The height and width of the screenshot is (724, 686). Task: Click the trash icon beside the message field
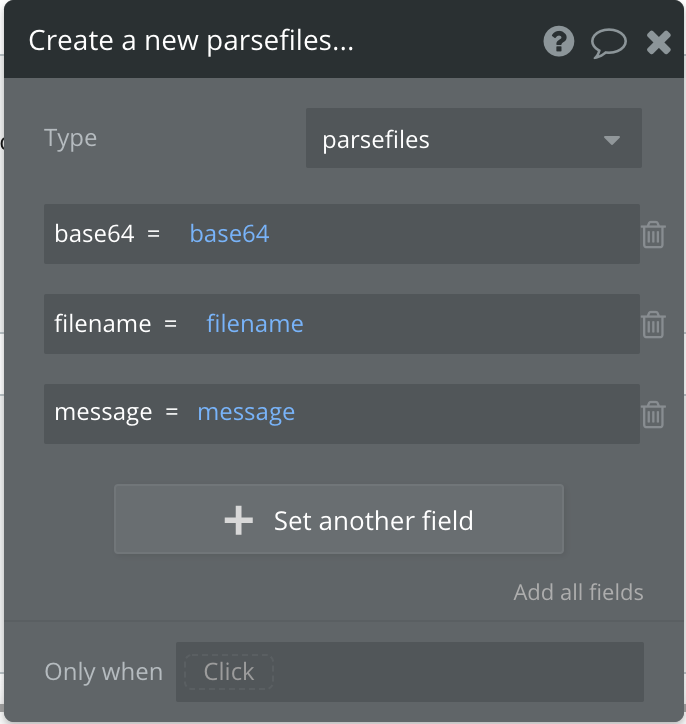(x=653, y=413)
